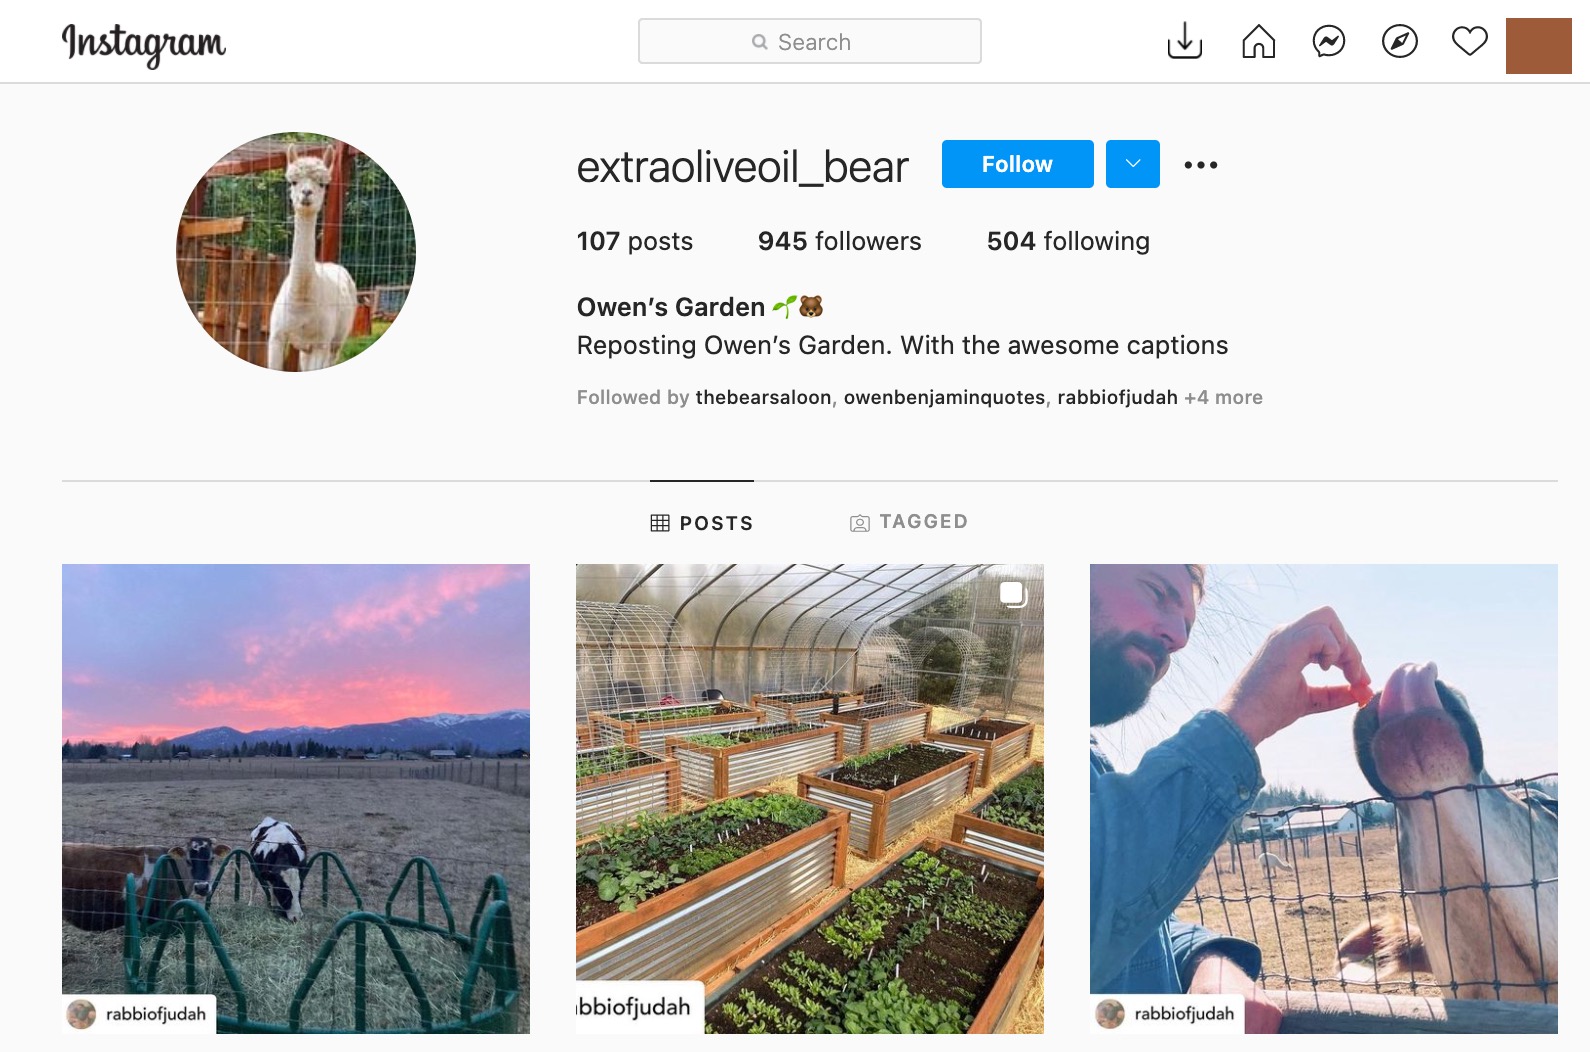Open your account avatar menu
The image size is (1590, 1052).
click(x=1538, y=46)
